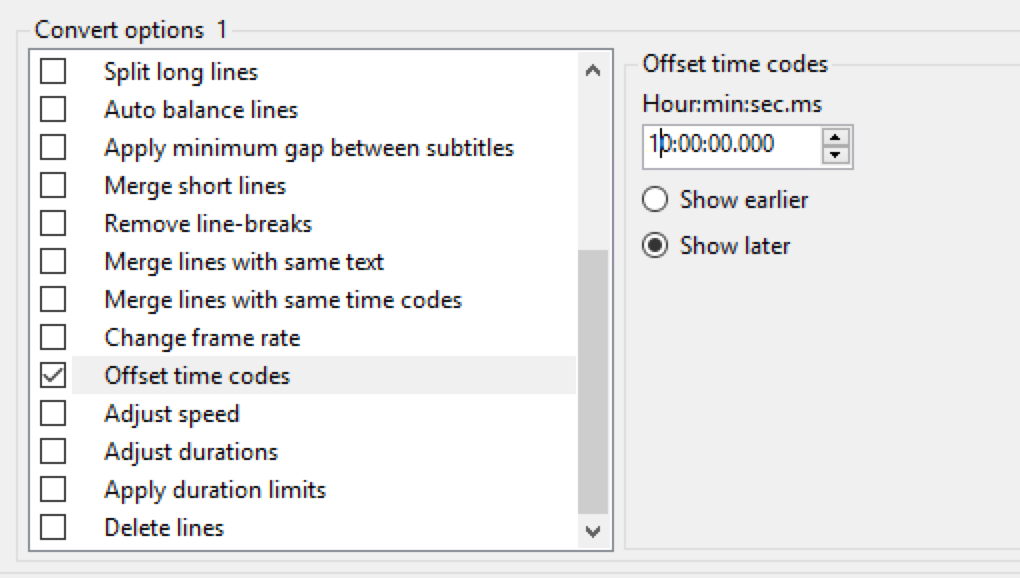Viewport: 1020px width, 578px height.
Task: Toggle Apply duration limits checkbox
Action: [52, 490]
